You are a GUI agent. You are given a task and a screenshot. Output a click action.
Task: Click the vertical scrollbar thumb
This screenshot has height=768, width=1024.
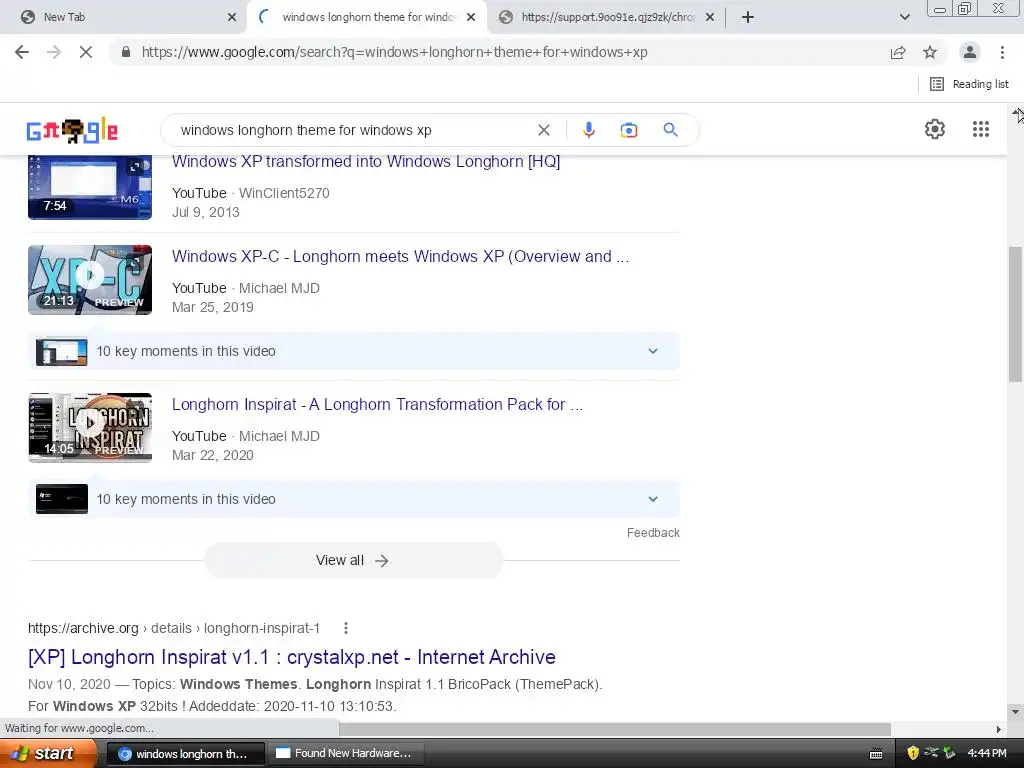(x=1015, y=314)
